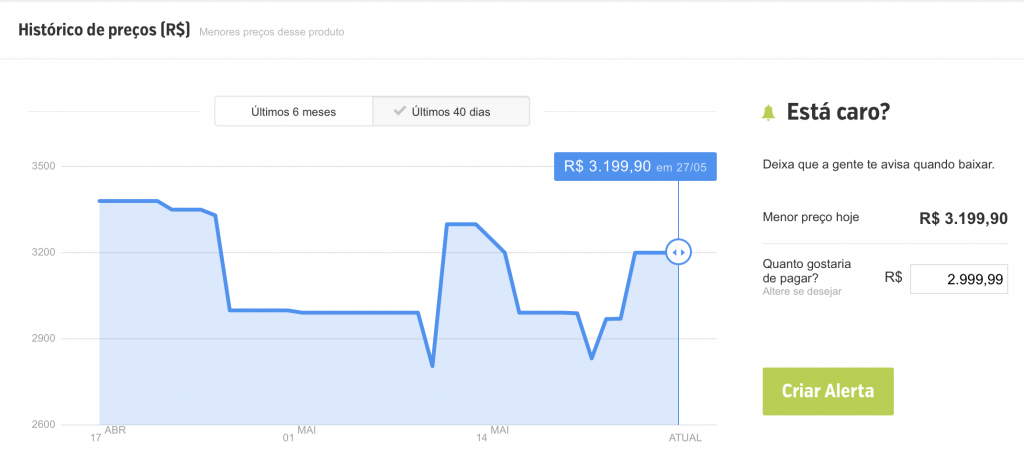This screenshot has height=469, width=1024.
Task: Click the Histórico de preços (R$) title
Action: [104, 31]
